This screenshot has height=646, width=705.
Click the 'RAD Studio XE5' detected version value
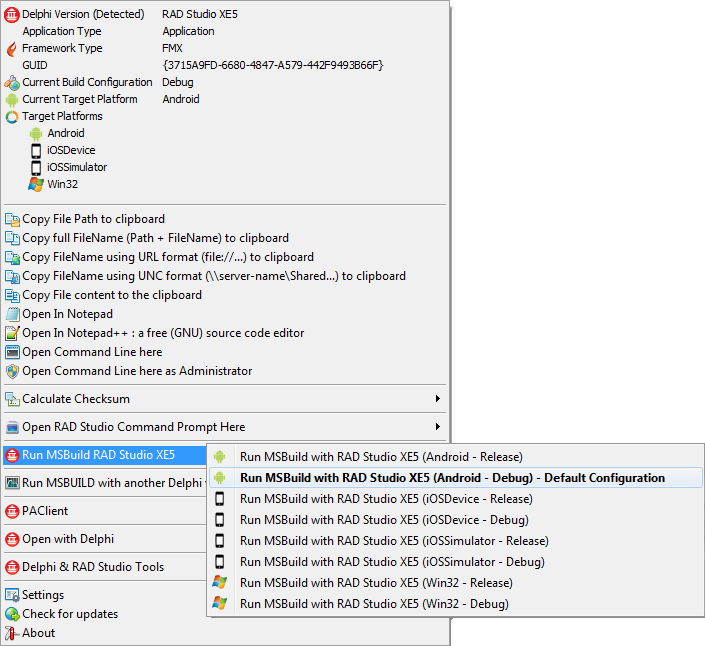coord(200,14)
